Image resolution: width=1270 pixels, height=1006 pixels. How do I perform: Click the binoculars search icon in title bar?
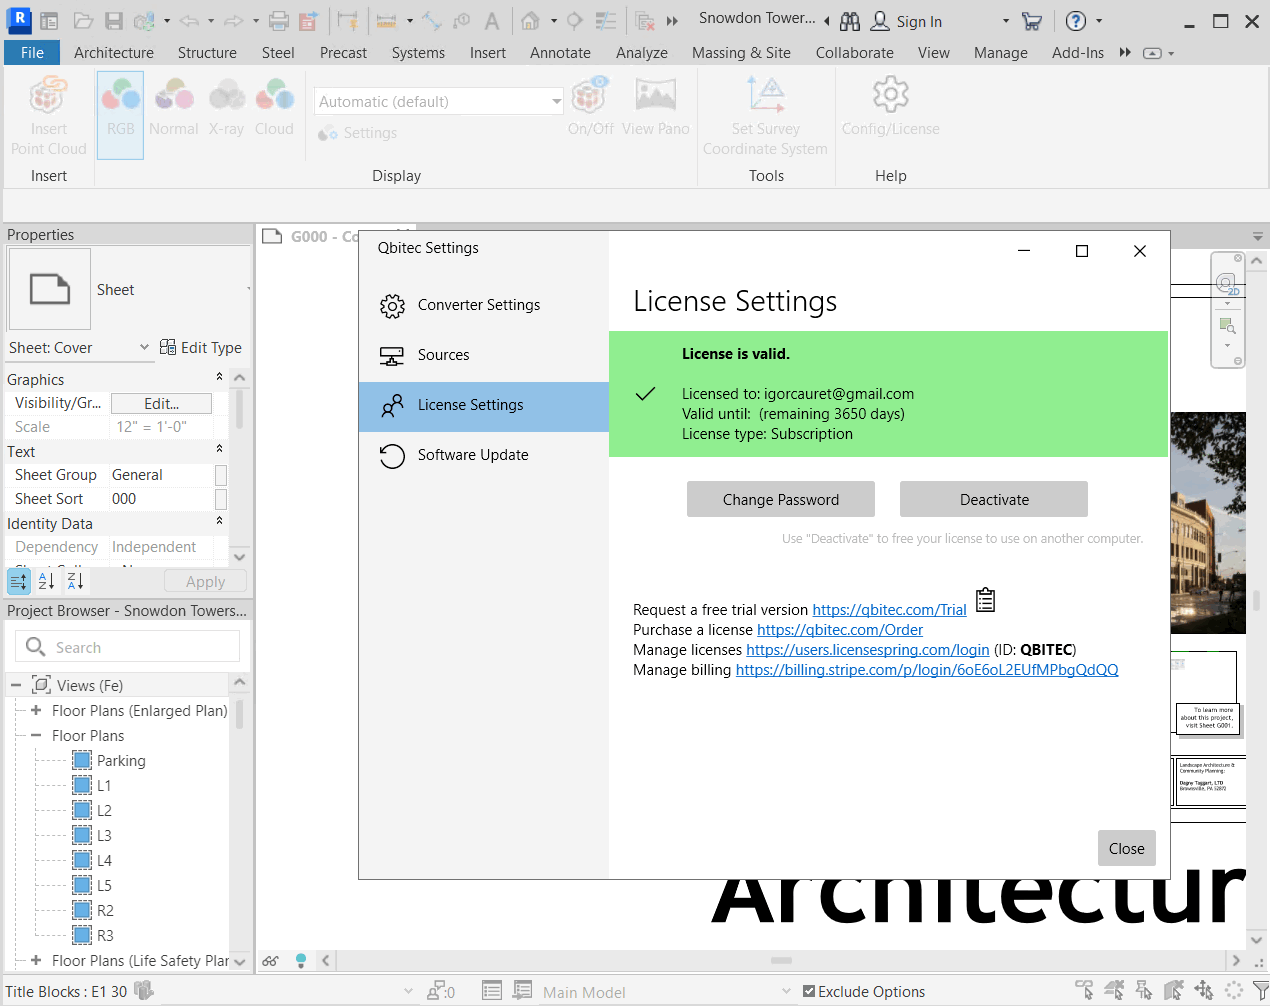click(x=850, y=21)
